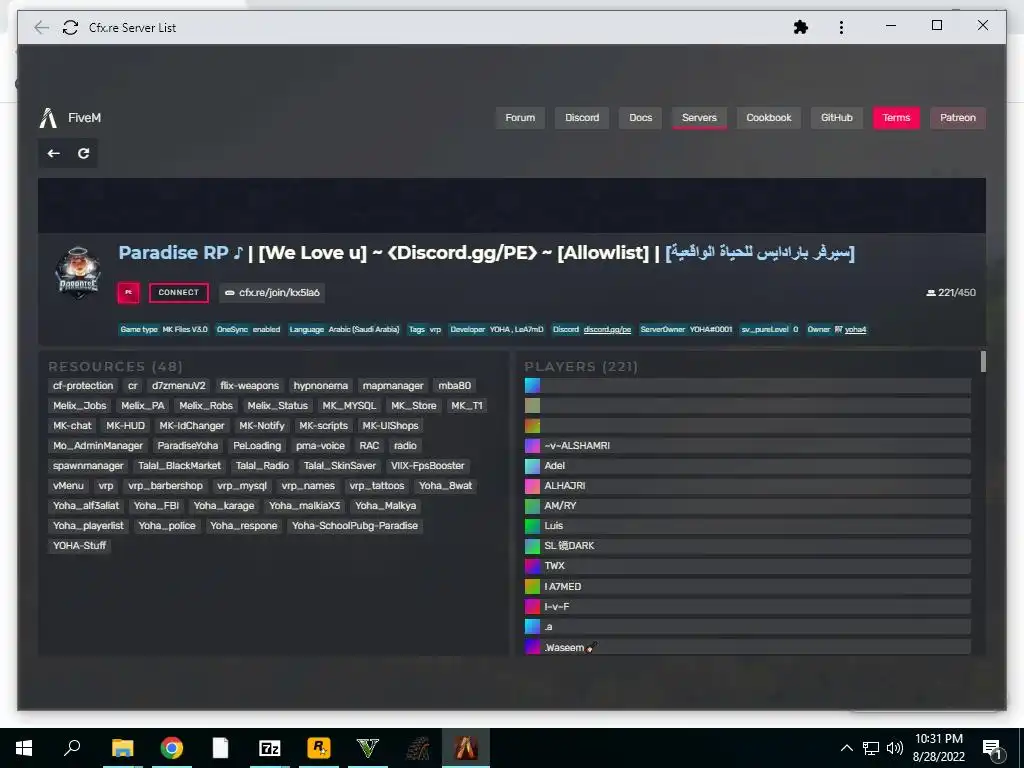Viewport: 1024px width, 768px height.
Task: Open 7-Zip from the taskbar
Action: (x=269, y=748)
